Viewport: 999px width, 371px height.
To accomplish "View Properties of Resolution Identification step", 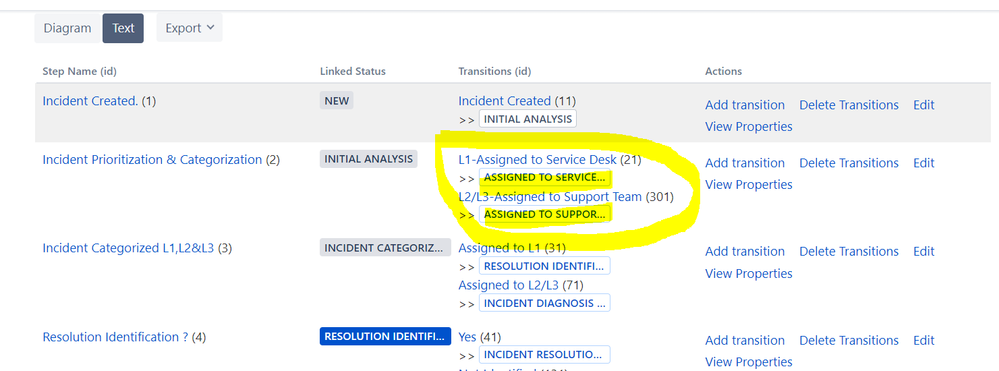I will pos(749,362).
